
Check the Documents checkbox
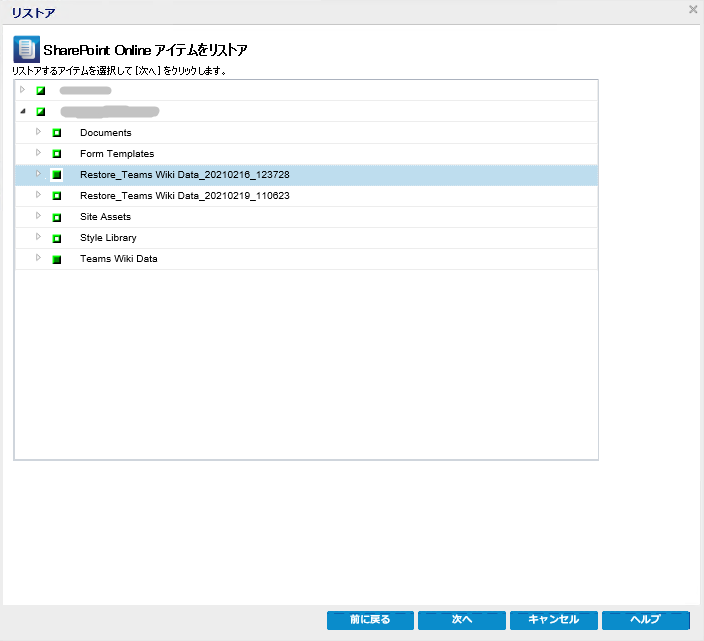click(x=57, y=133)
